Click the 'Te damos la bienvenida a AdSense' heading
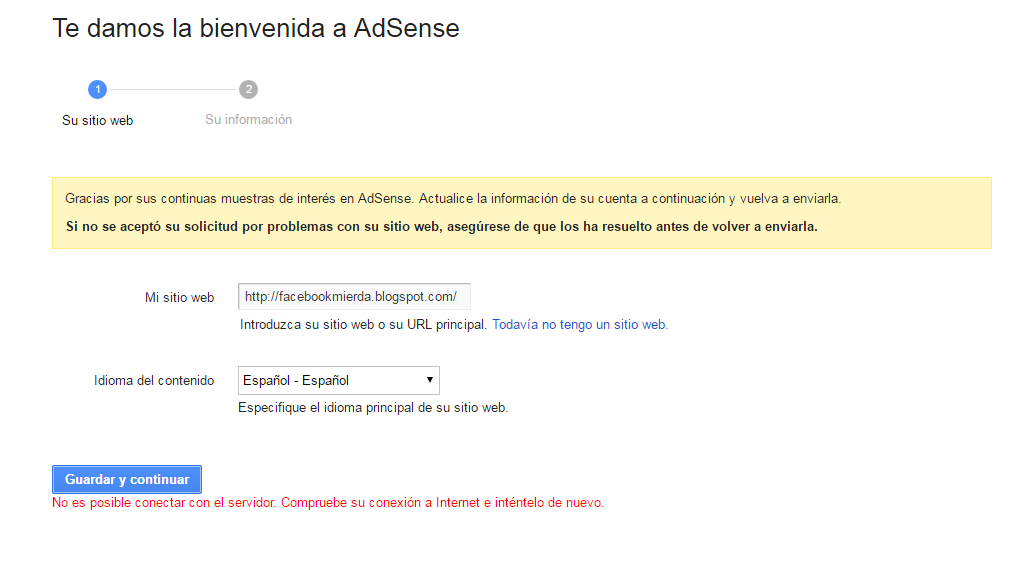This screenshot has height=567, width=1017. click(256, 29)
